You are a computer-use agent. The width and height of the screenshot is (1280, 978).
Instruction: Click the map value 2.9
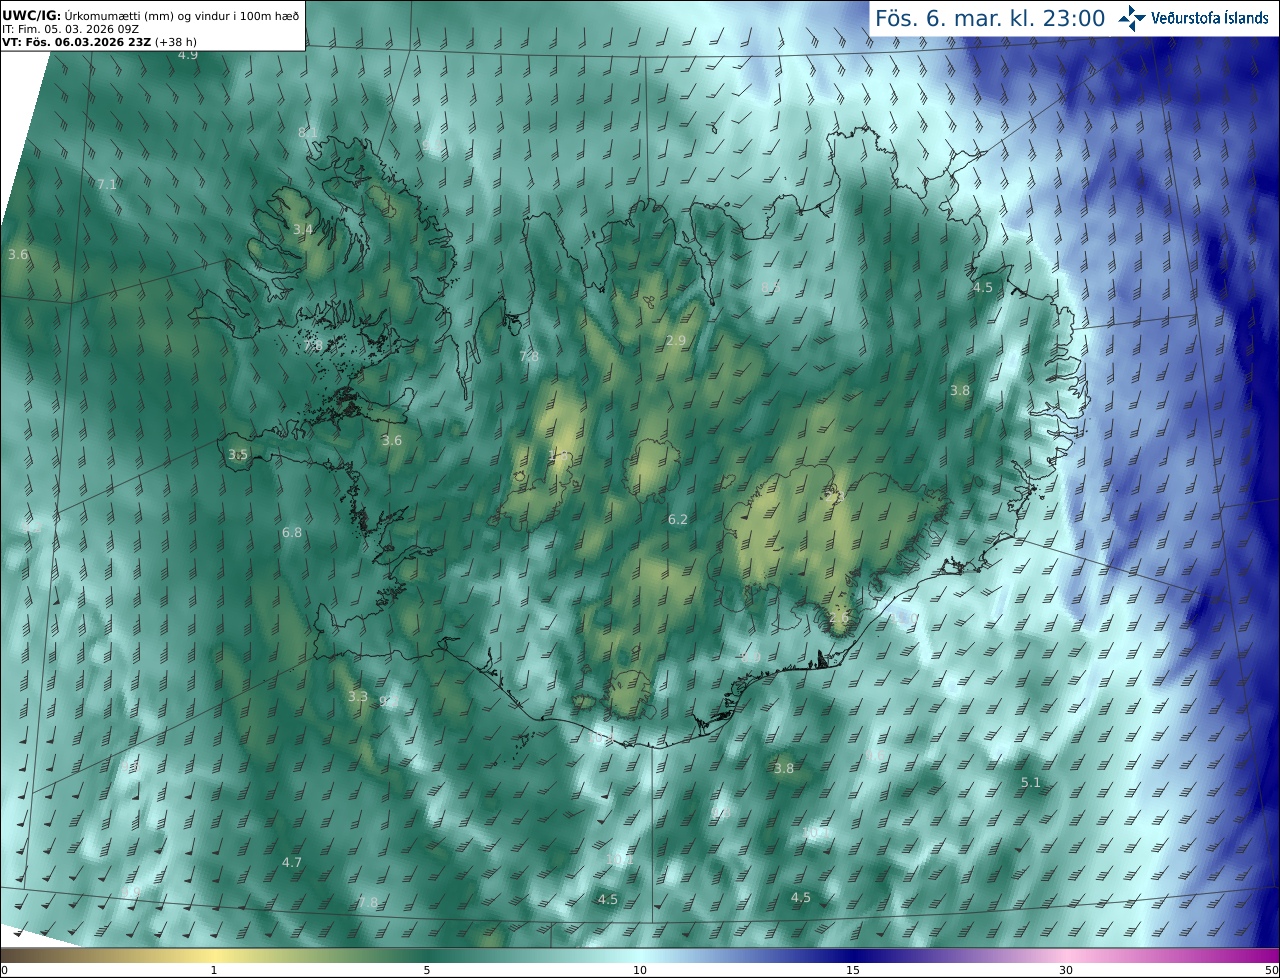point(676,341)
